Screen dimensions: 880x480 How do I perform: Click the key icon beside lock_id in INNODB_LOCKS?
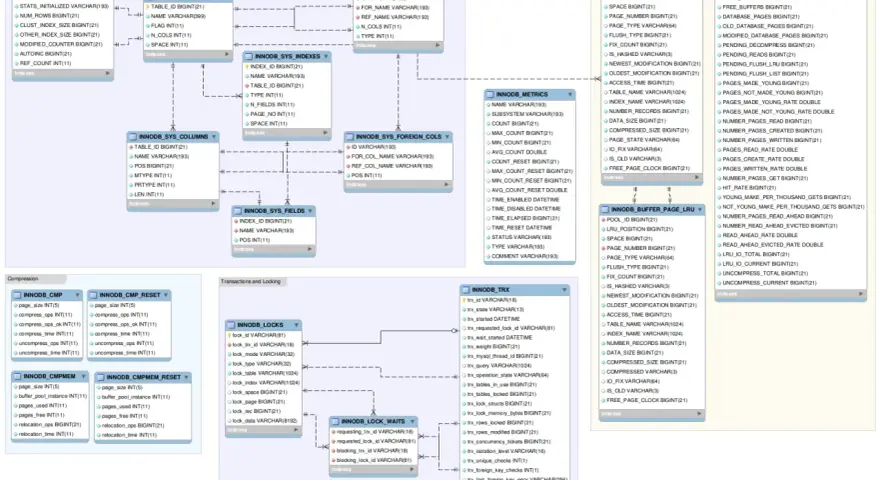[229, 335]
